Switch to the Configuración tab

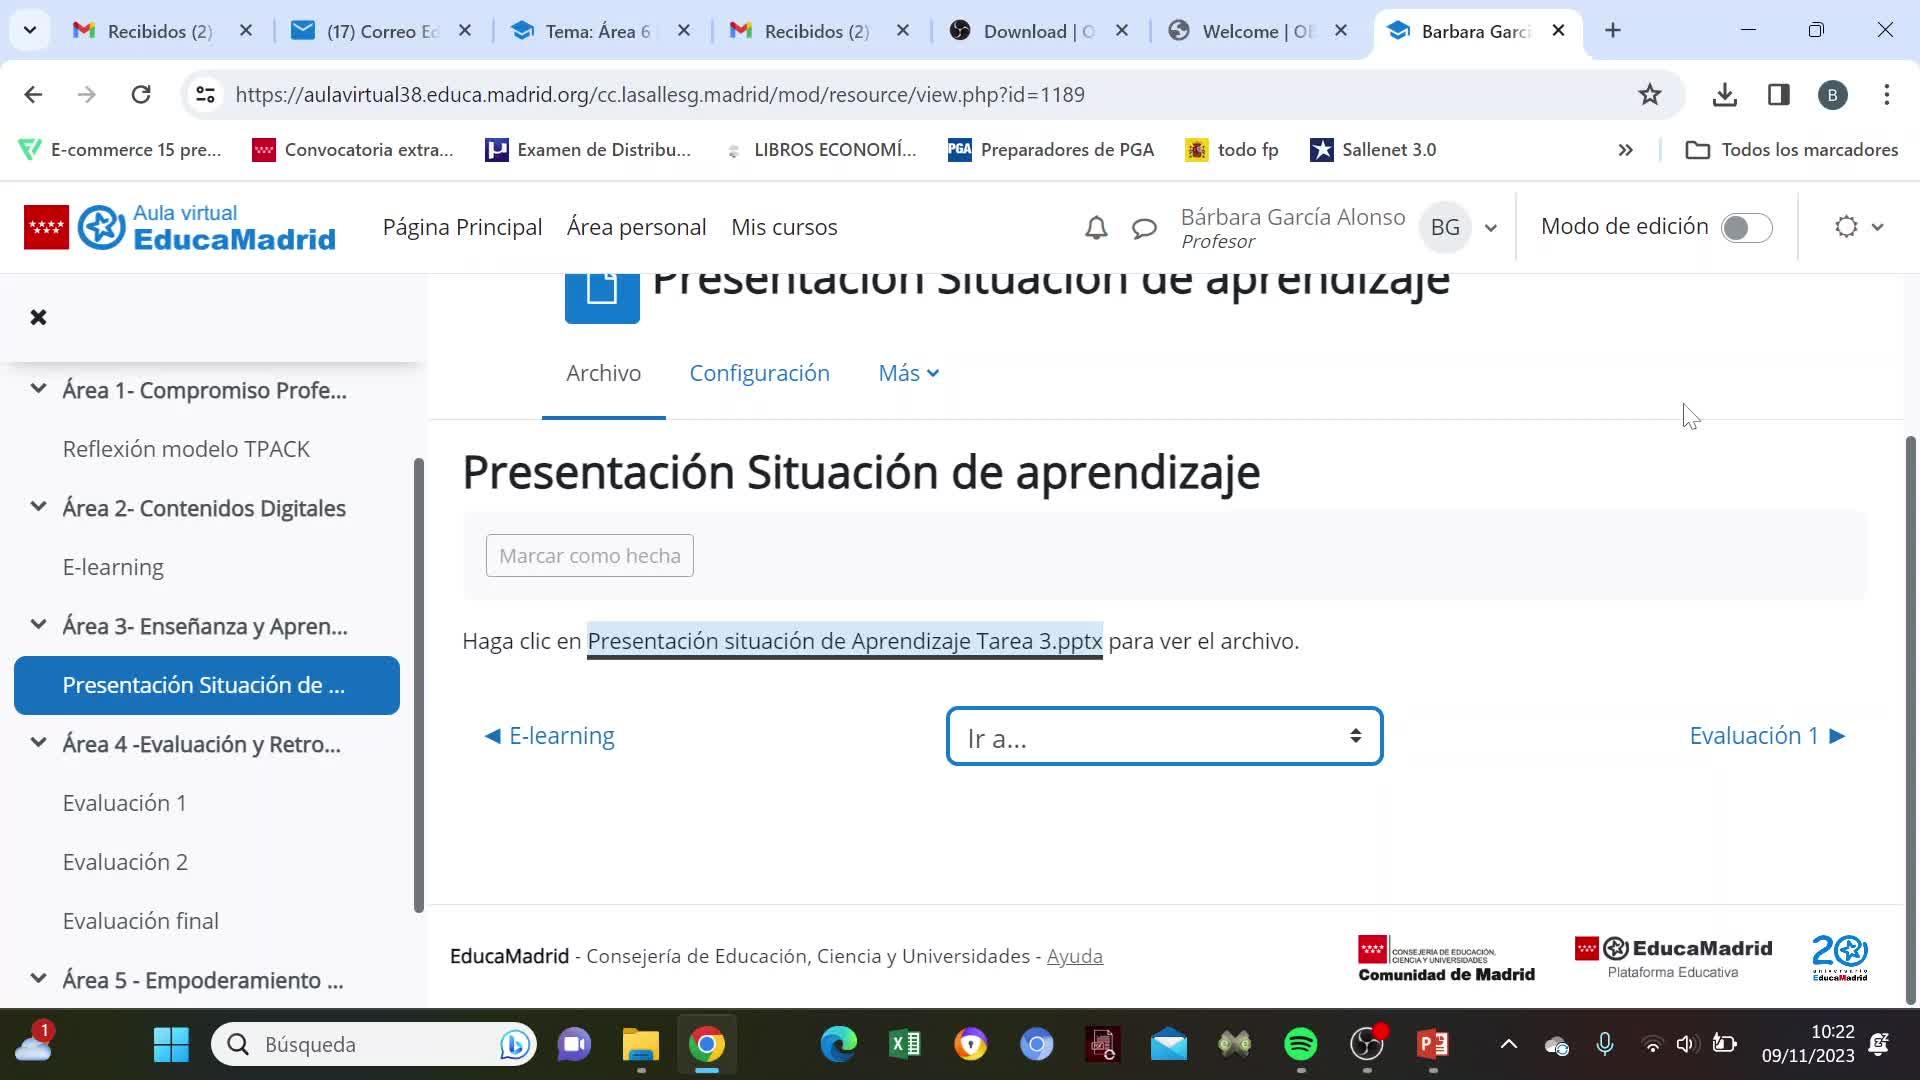coord(759,373)
